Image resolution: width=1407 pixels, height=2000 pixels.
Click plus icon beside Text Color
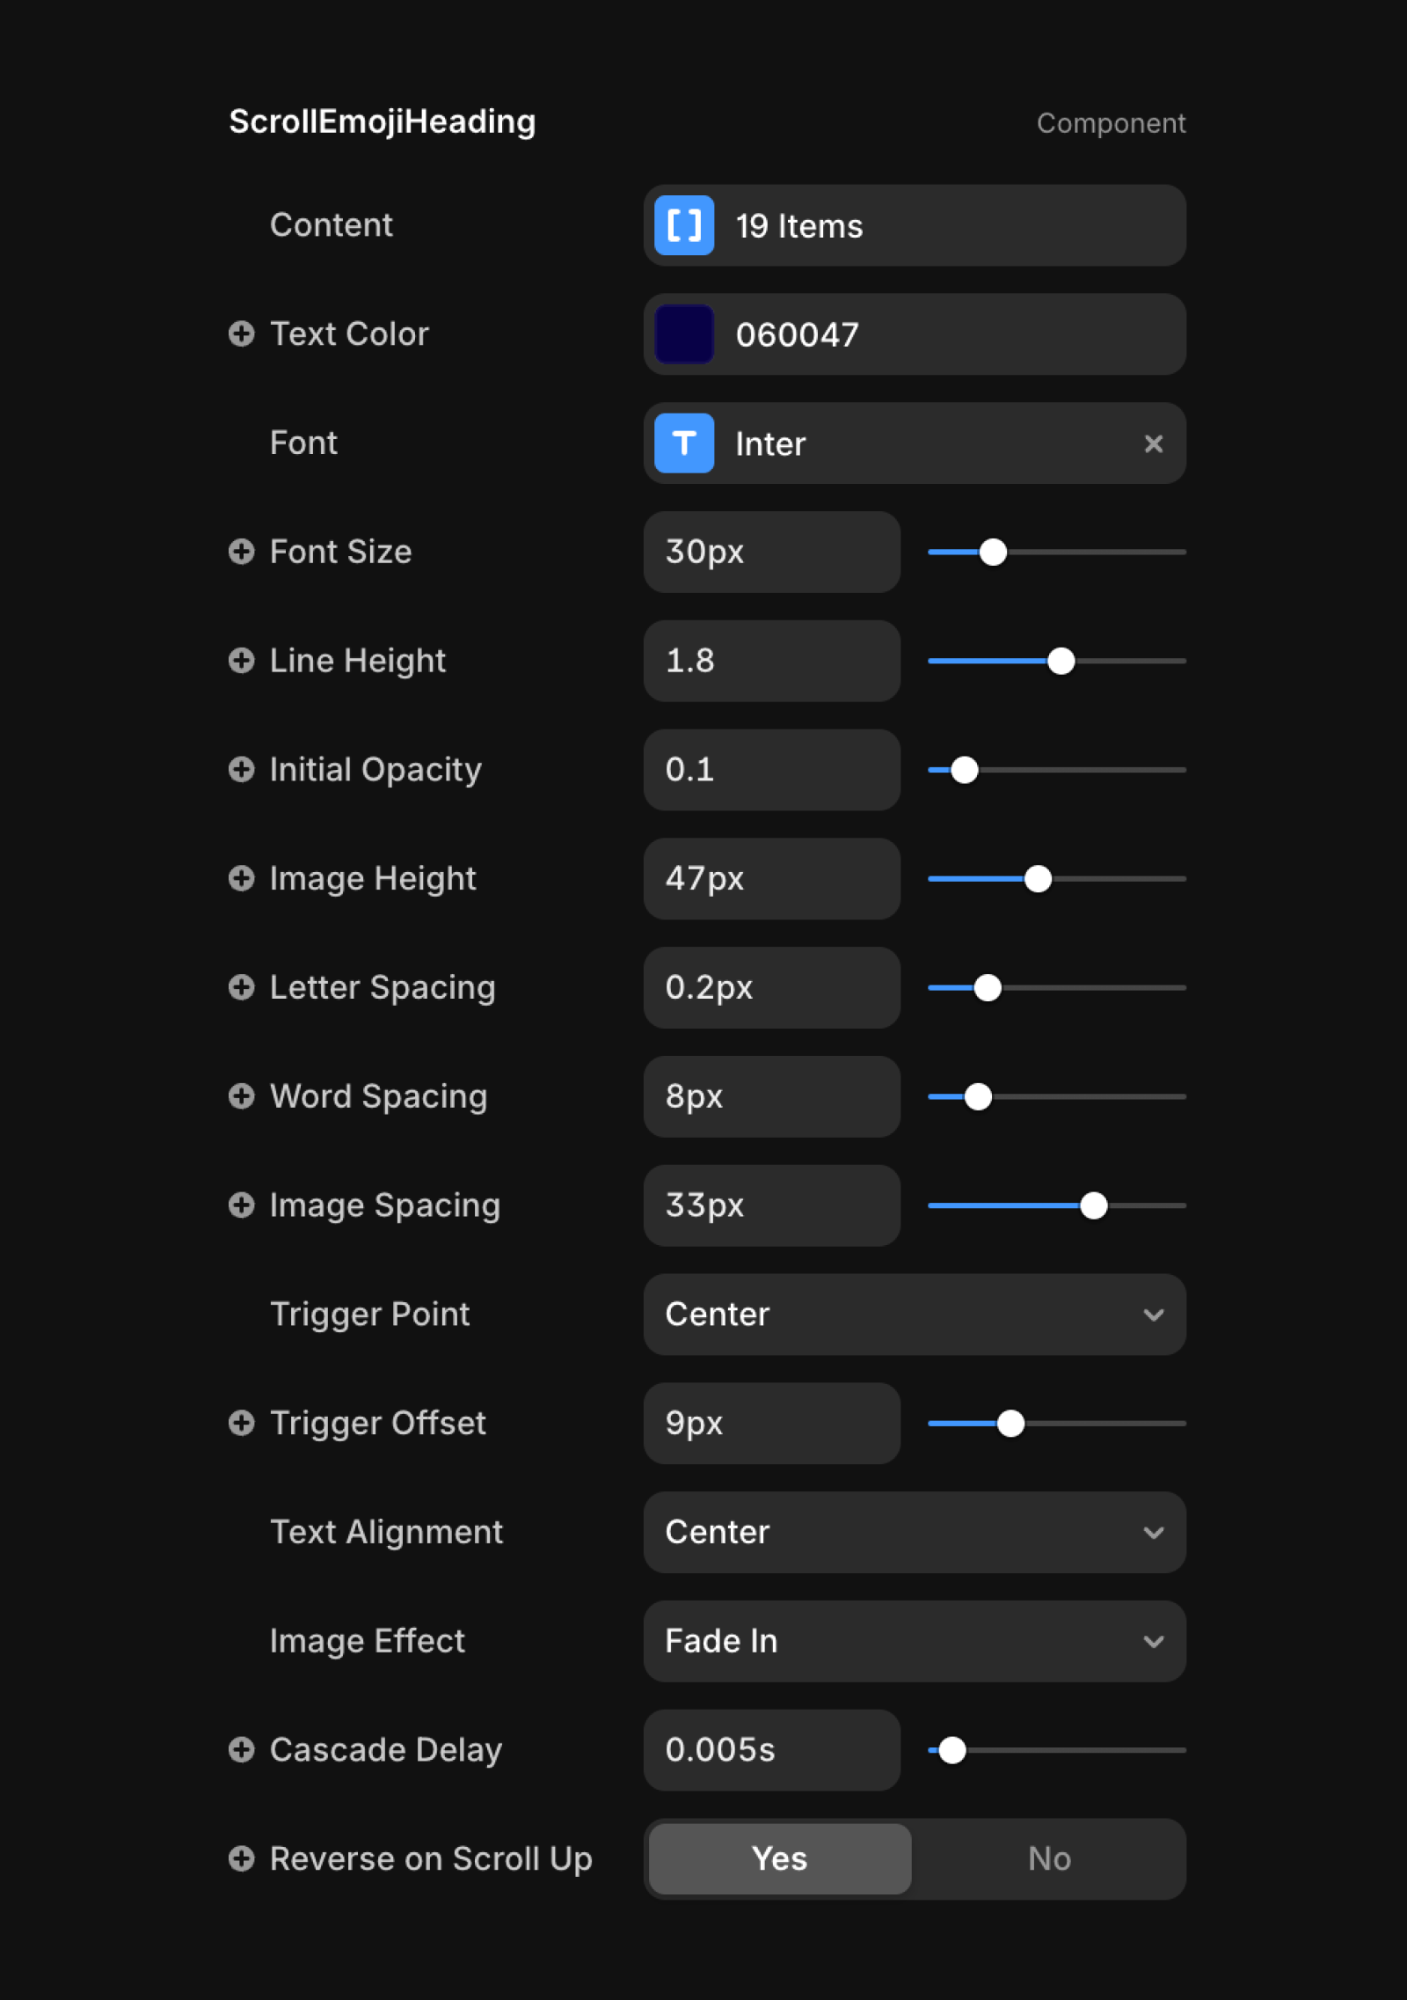241,334
